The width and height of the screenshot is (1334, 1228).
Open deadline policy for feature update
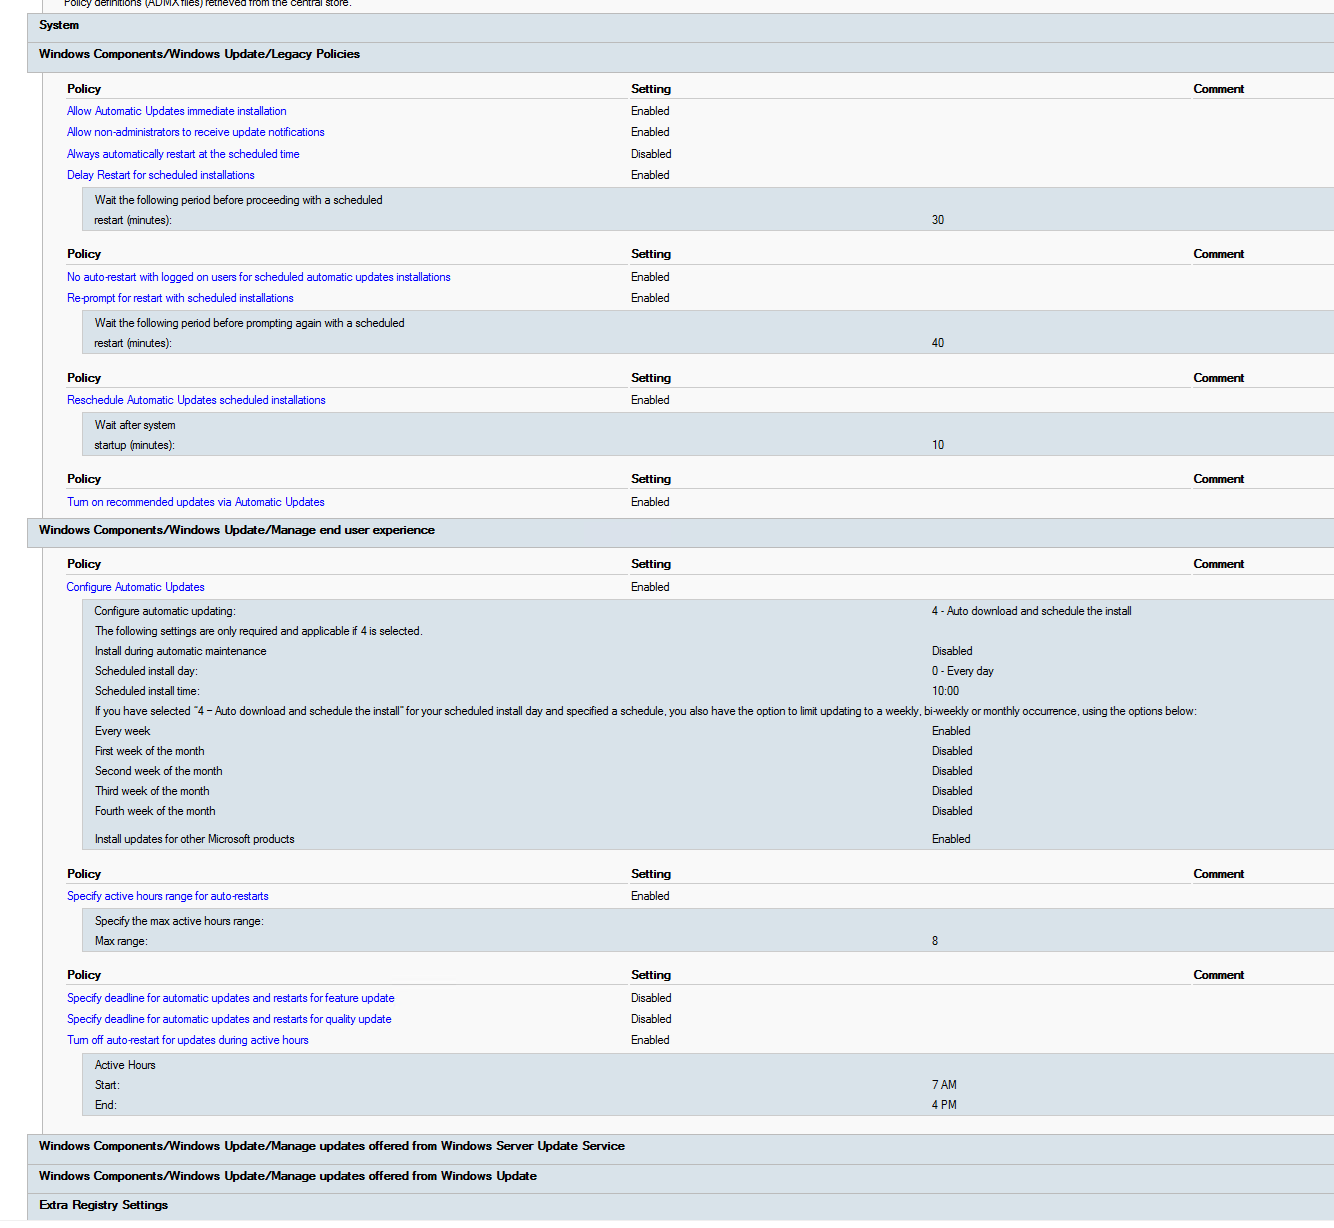[231, 998]
